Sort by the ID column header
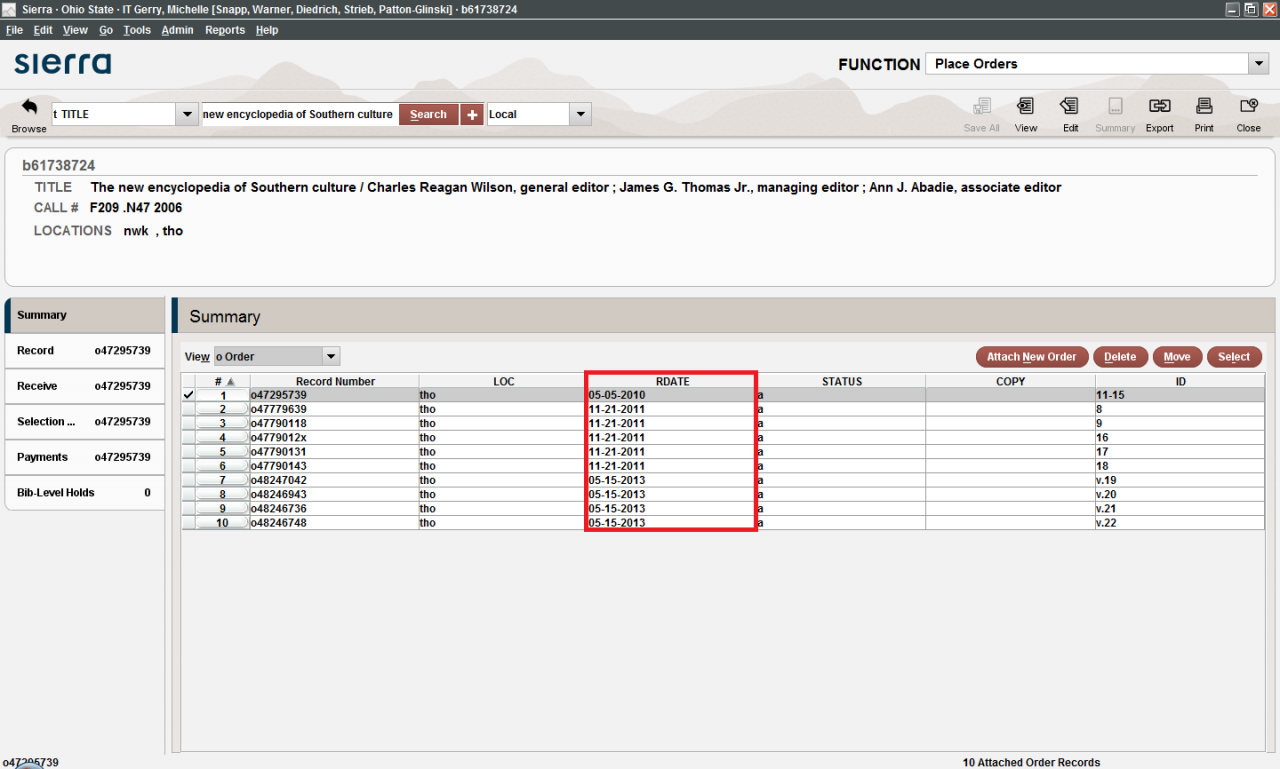The height and width of the screenshot is (769, 1280). pyautogui.click(x=1180, y=381)
